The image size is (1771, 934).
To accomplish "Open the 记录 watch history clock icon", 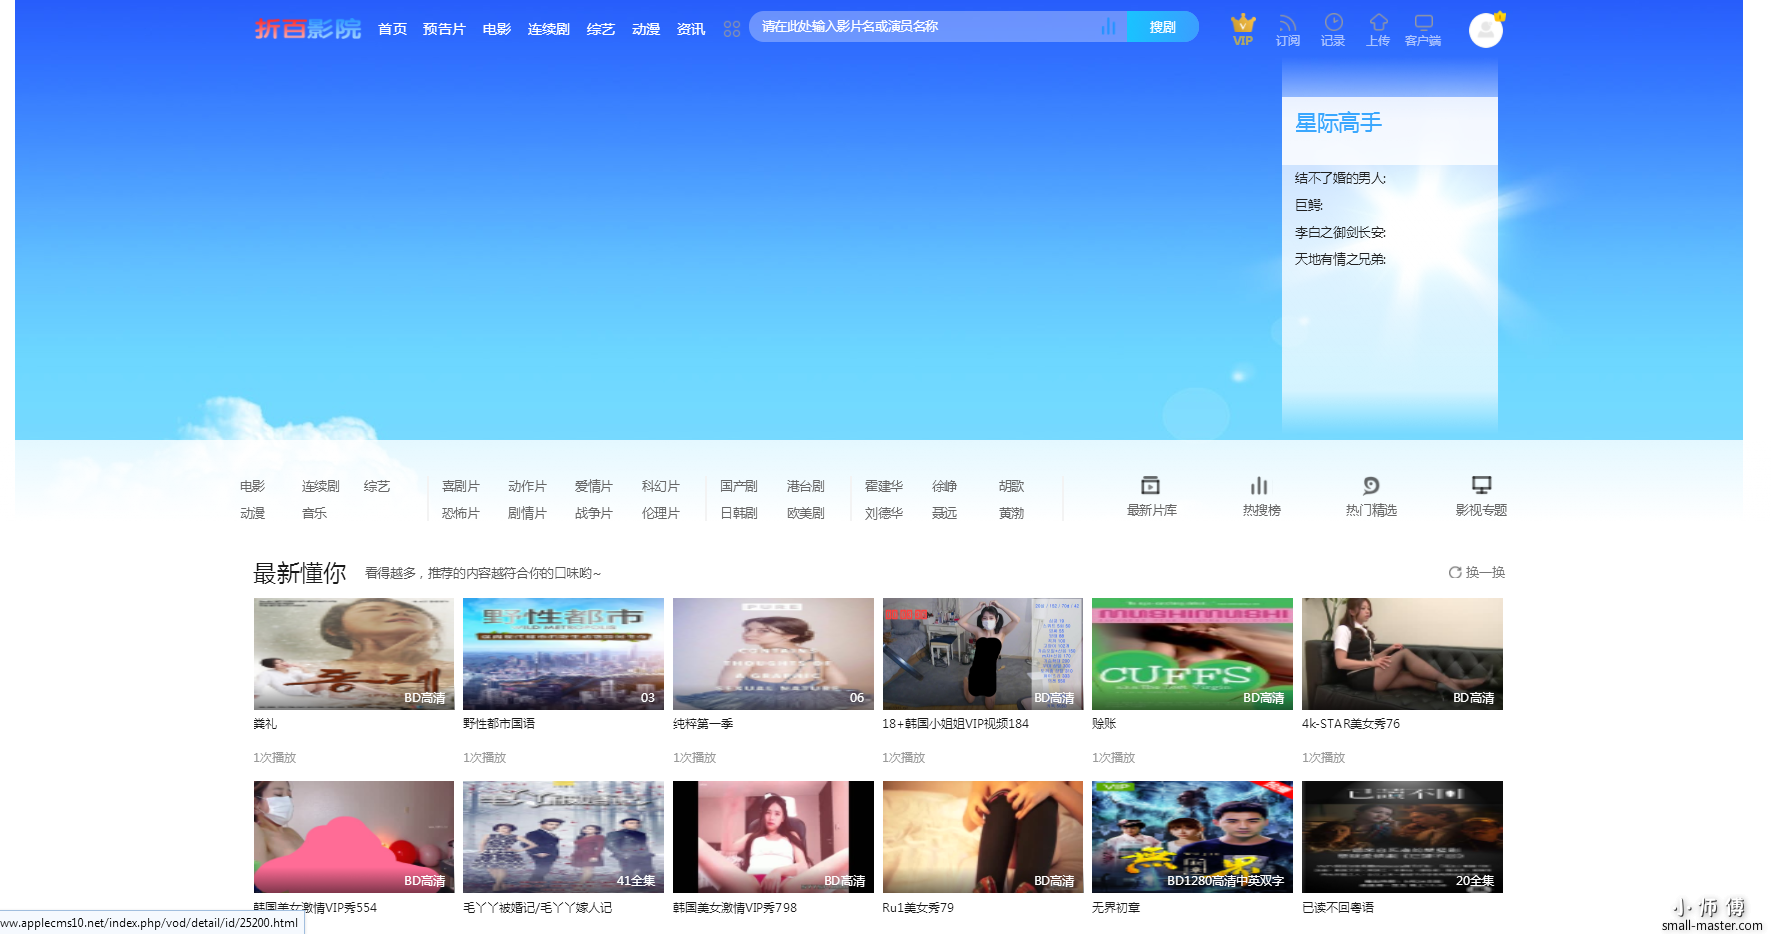I will pos(1333,22).
